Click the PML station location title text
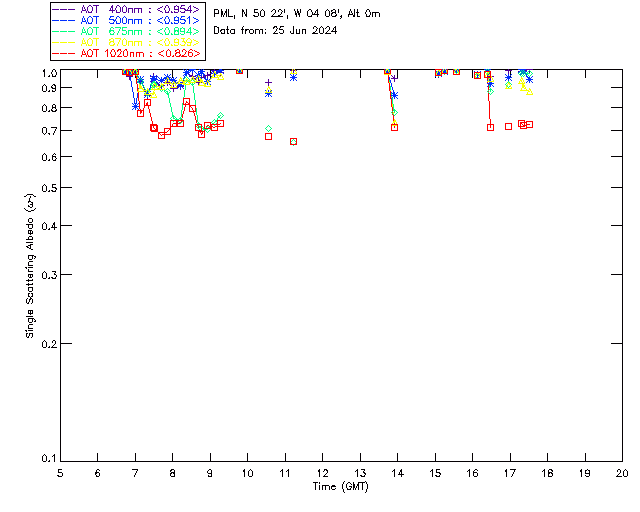The image size is (640, 512). [x=297, y=13]
